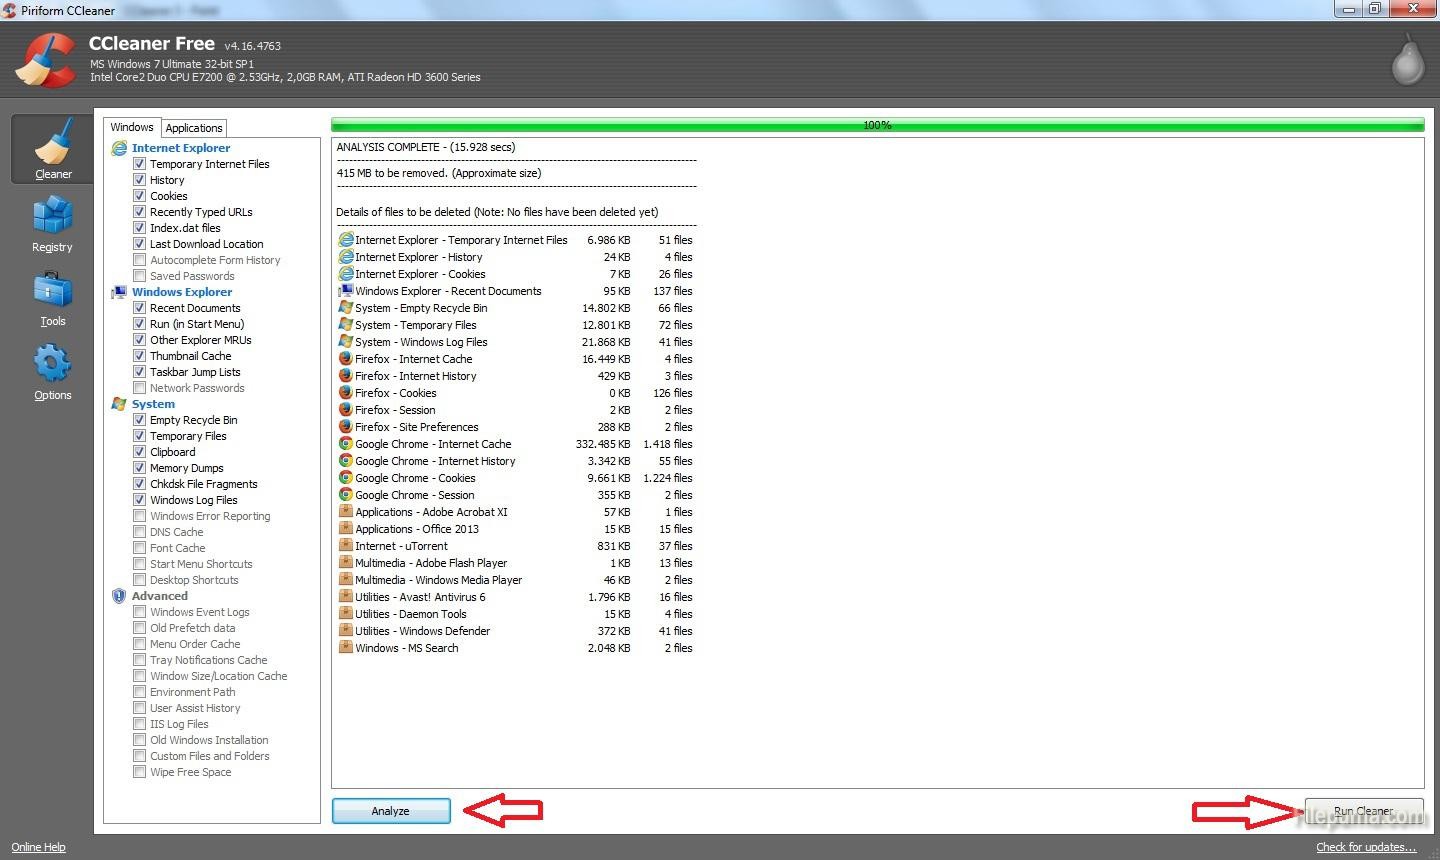Switch to the Applications tab
The width and height of the screenshot is (1440, 860).
click(x=194, y=128)
